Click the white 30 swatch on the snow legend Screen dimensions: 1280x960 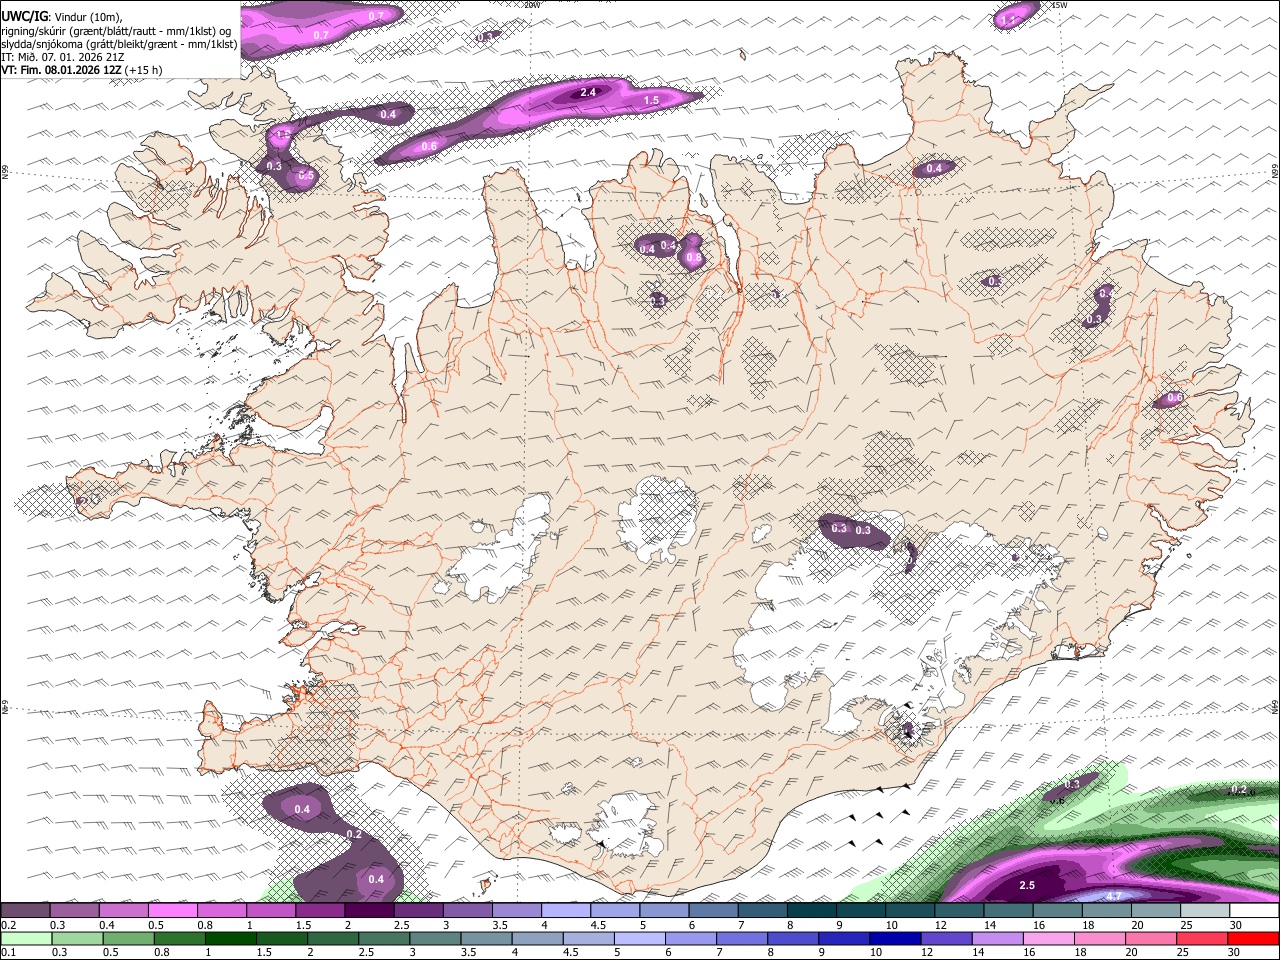pos(1255,910)
